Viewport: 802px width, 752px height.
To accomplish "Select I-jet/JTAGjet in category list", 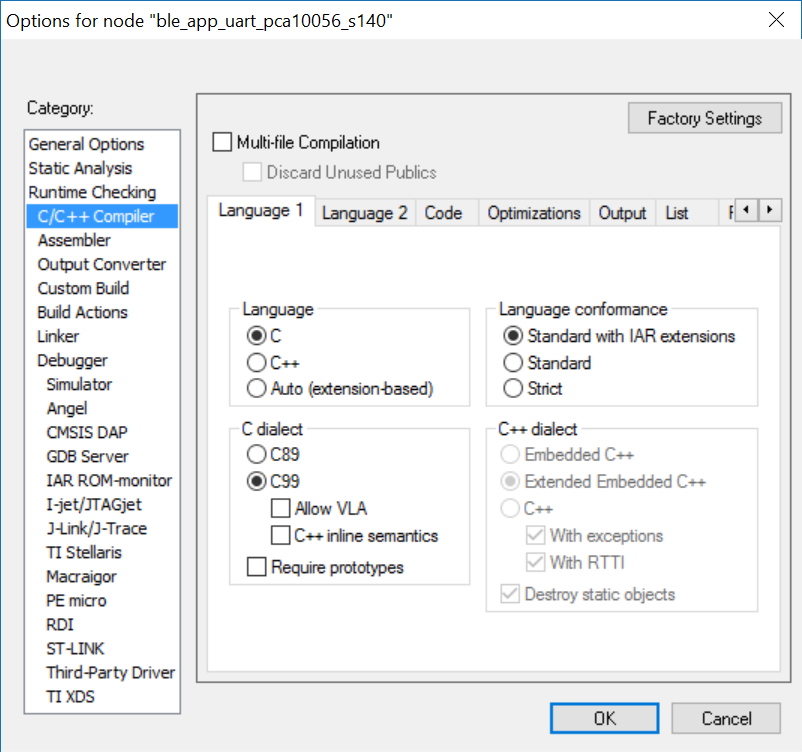I will click(102, 505).
